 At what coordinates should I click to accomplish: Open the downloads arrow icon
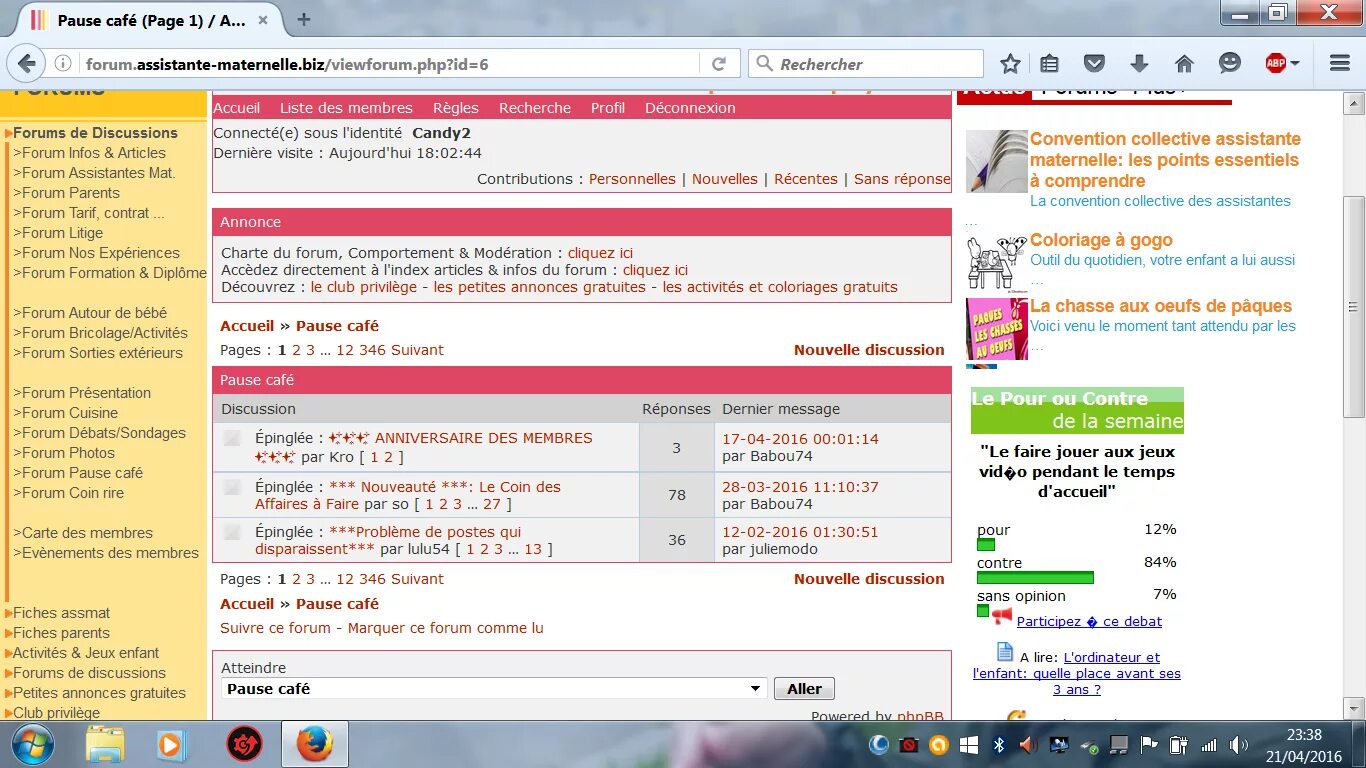tap(1139, 64)
